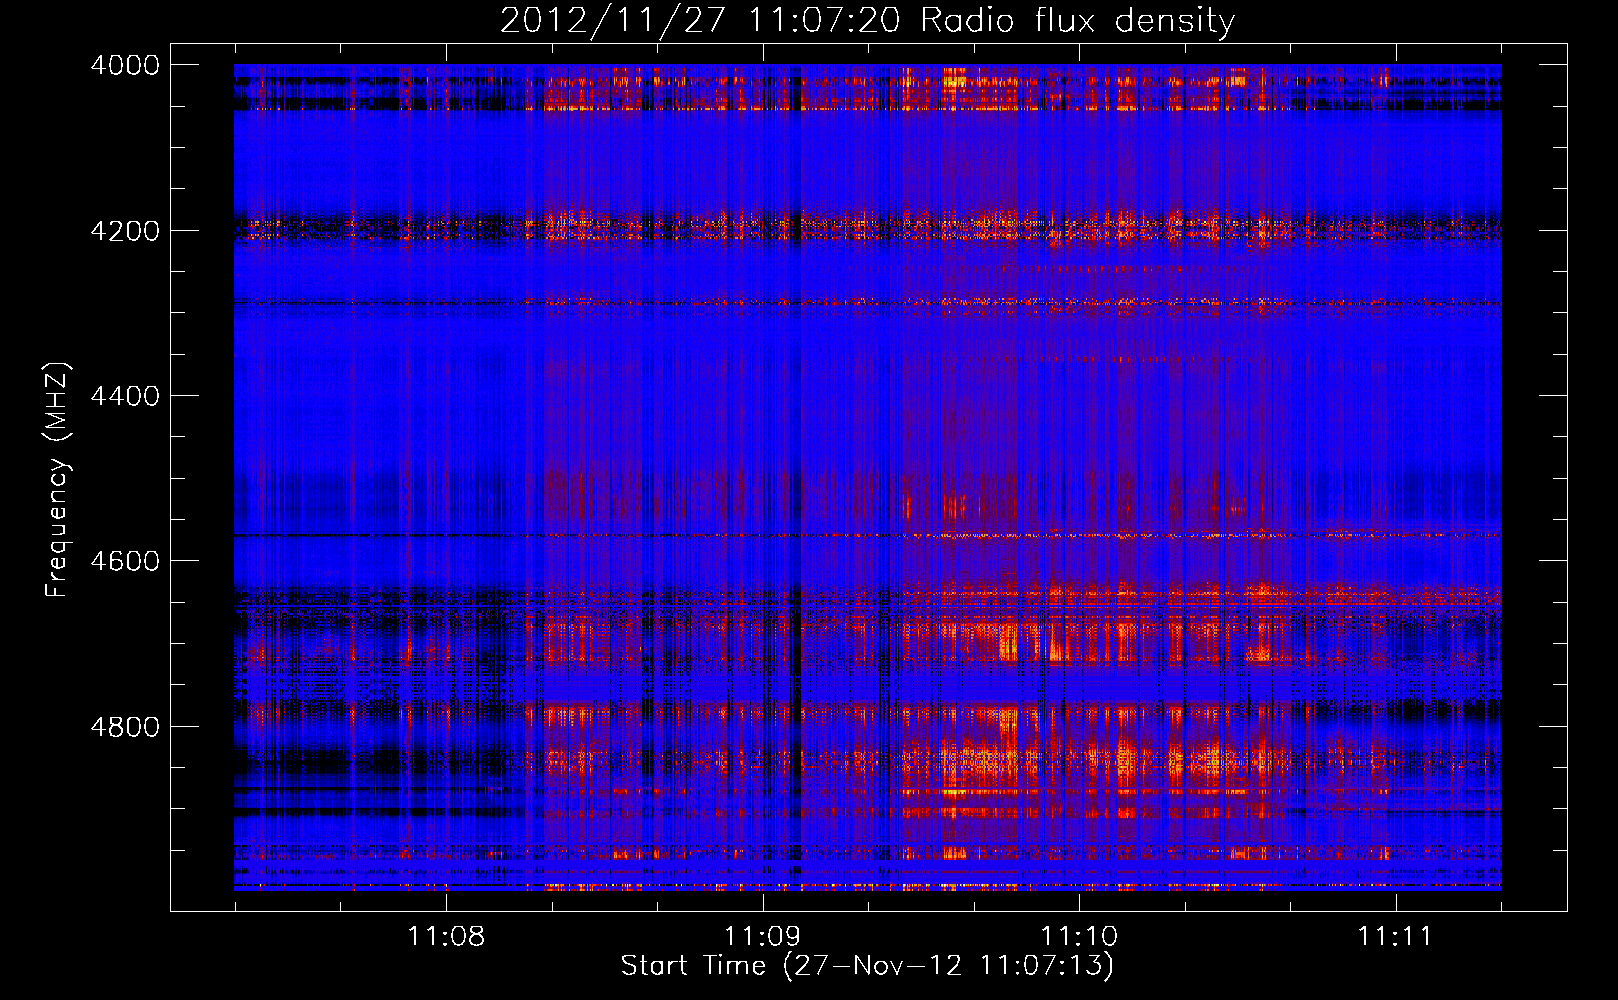The height and width of the screenshot is (1000, 1618).
Task: Click the 11:09 time axis label
Action: coord(762,936)
